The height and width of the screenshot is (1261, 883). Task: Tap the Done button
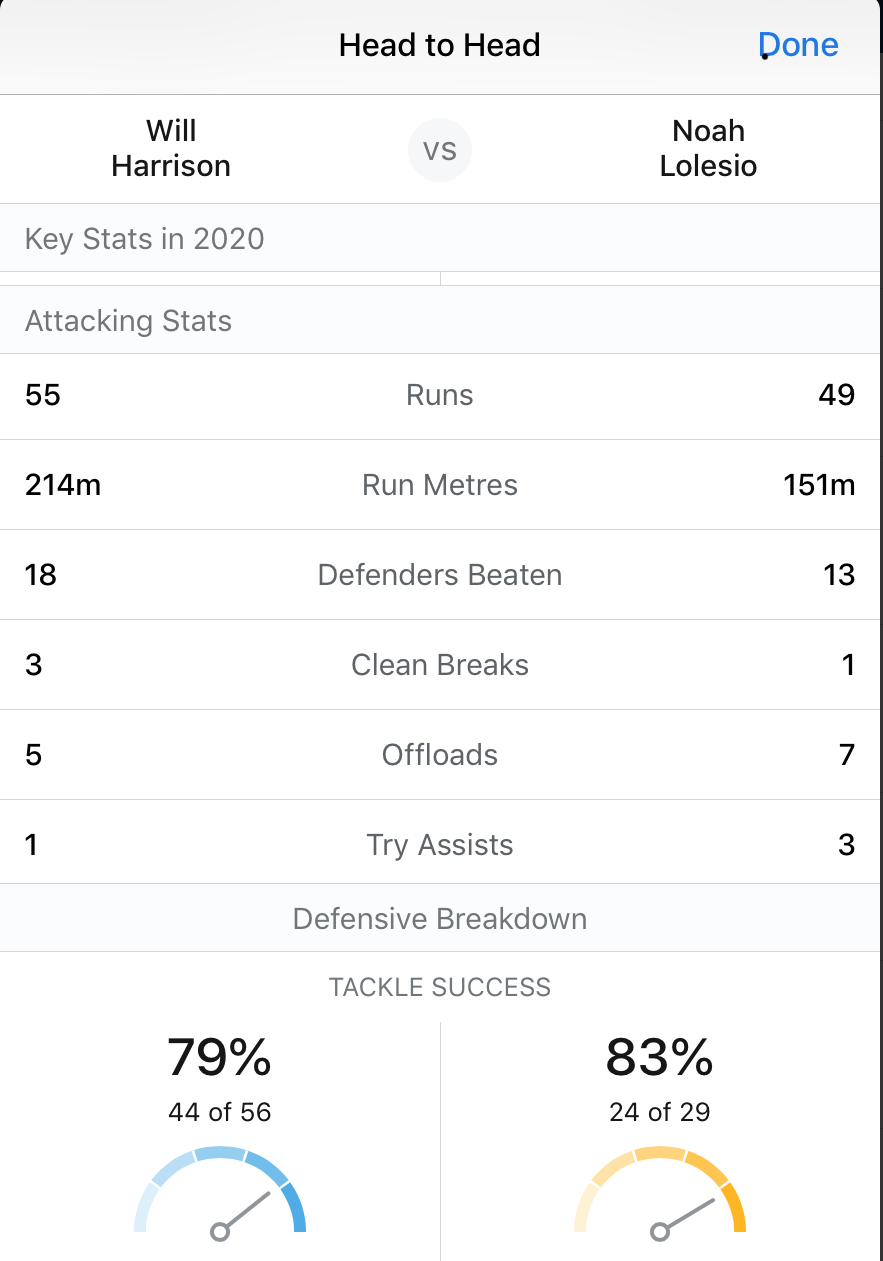pos(798,45)
